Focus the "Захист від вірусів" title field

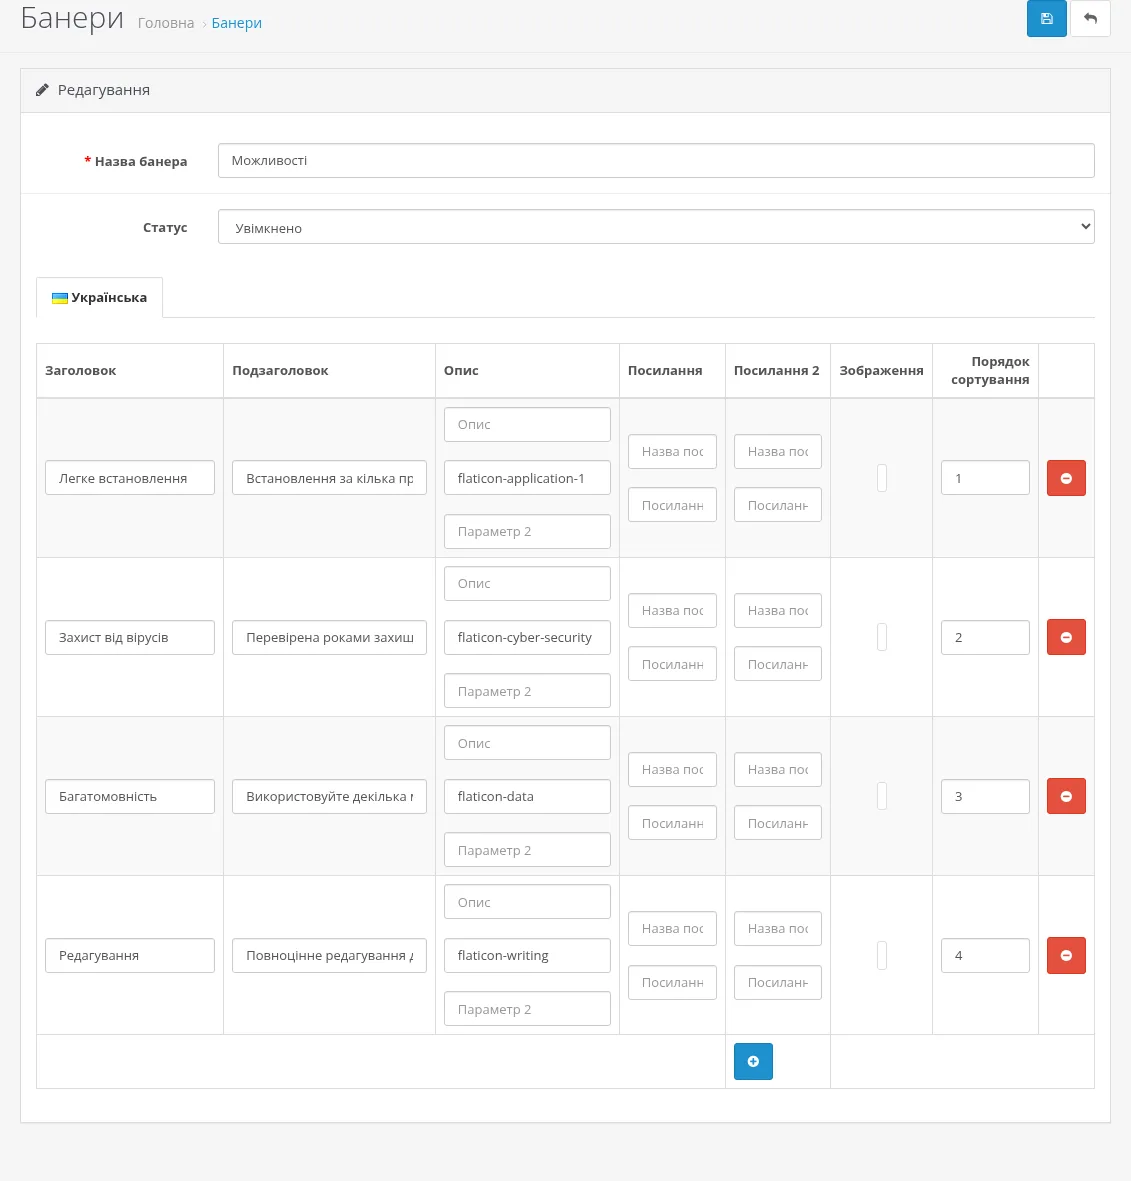pos(130,637)
